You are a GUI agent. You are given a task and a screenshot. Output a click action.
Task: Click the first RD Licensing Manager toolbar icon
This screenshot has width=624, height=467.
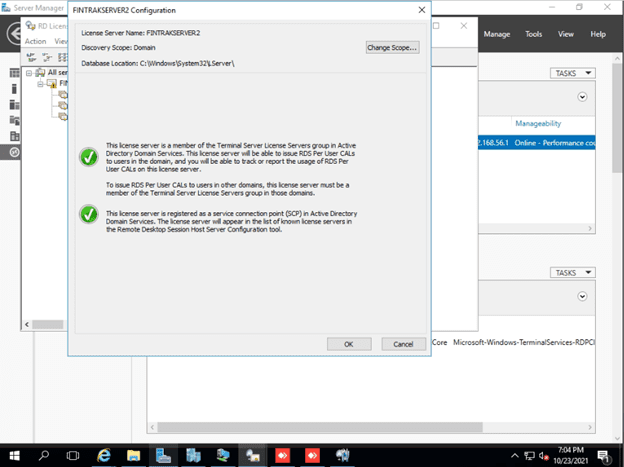point(32,57)
